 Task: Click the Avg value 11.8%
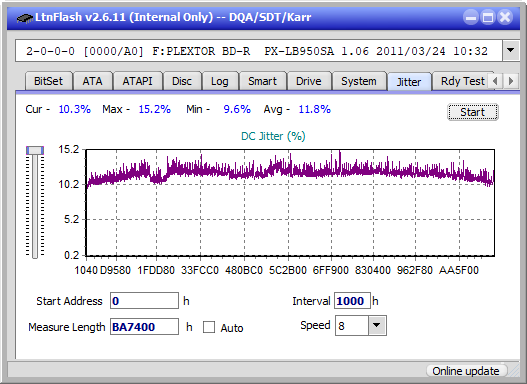(x=315, y=109)
